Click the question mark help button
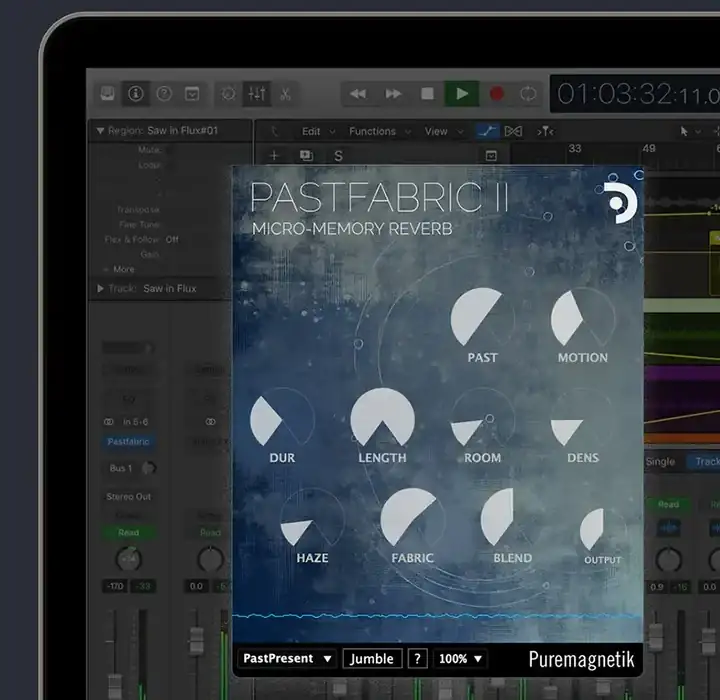720x700 pixels. click(x=417, y=658)
